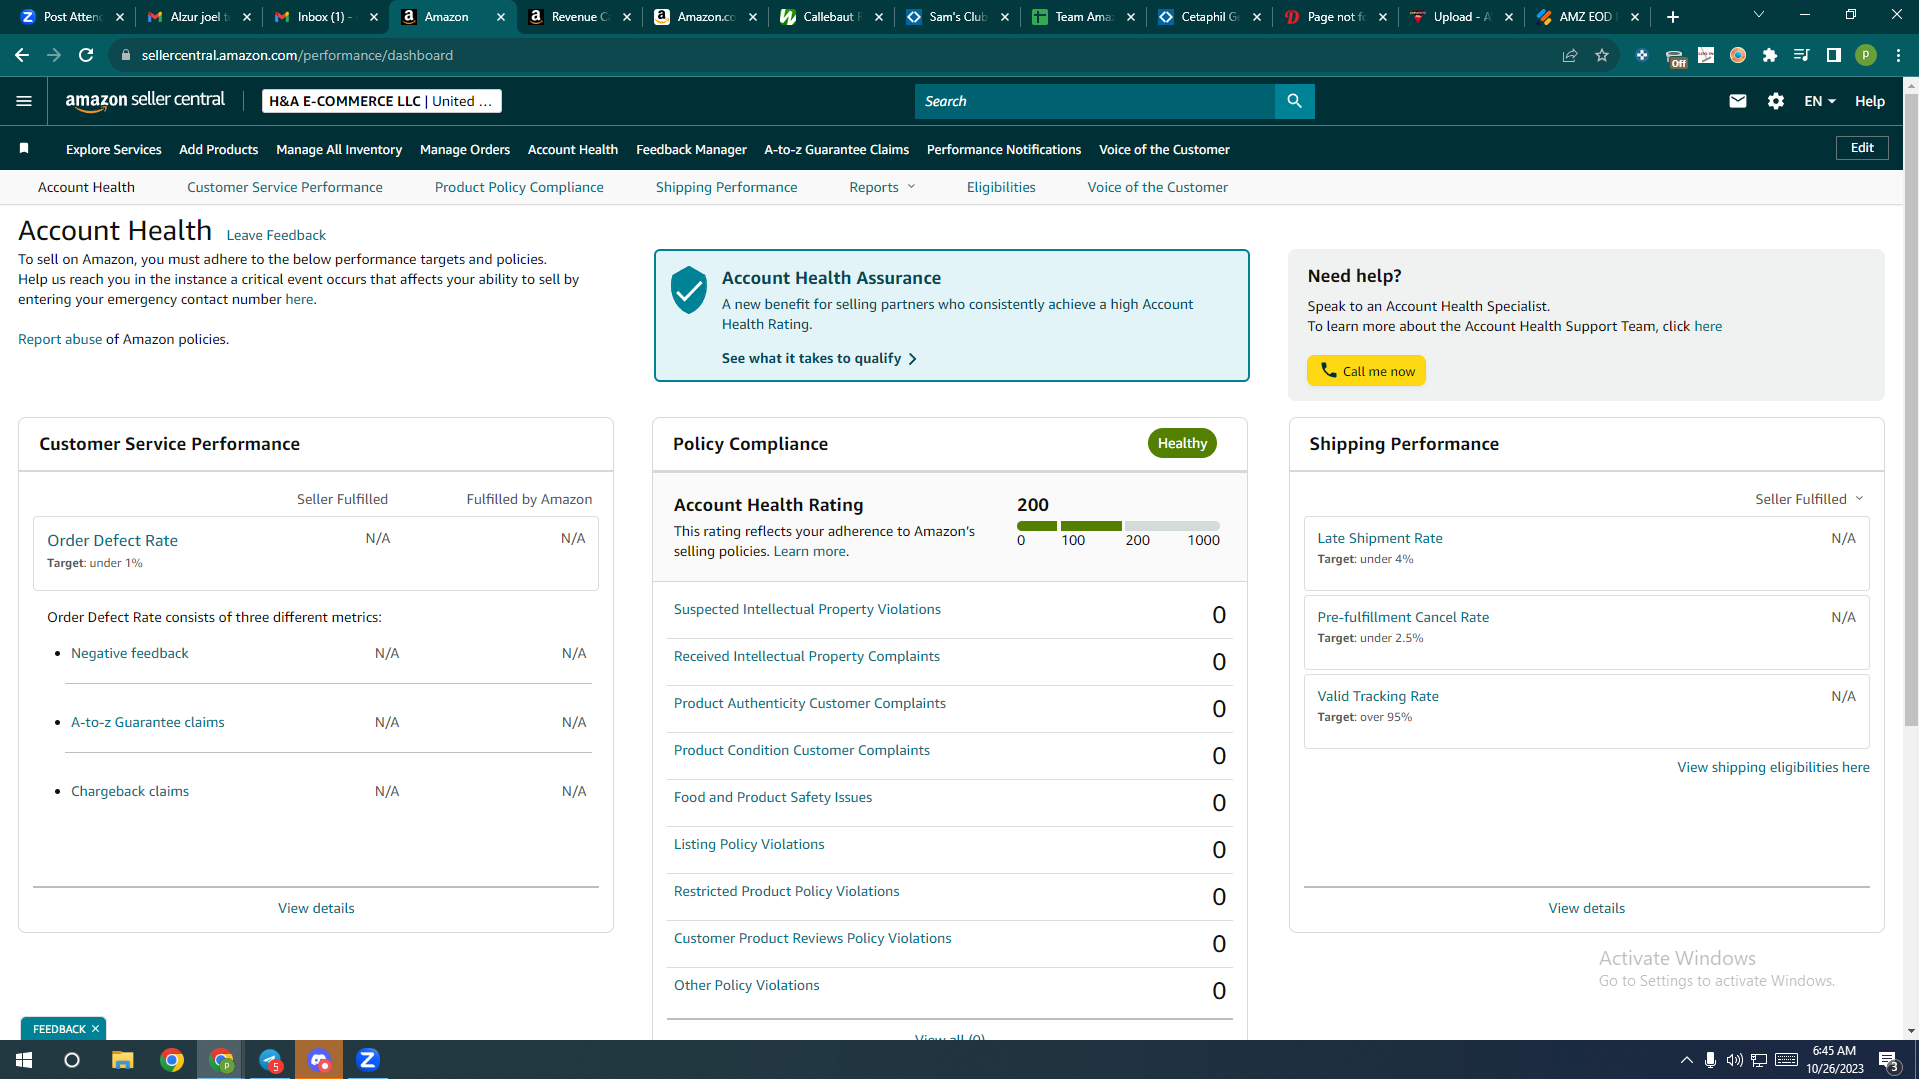Open Feedback Manager in the navigation bar

[x=691, y=149]
